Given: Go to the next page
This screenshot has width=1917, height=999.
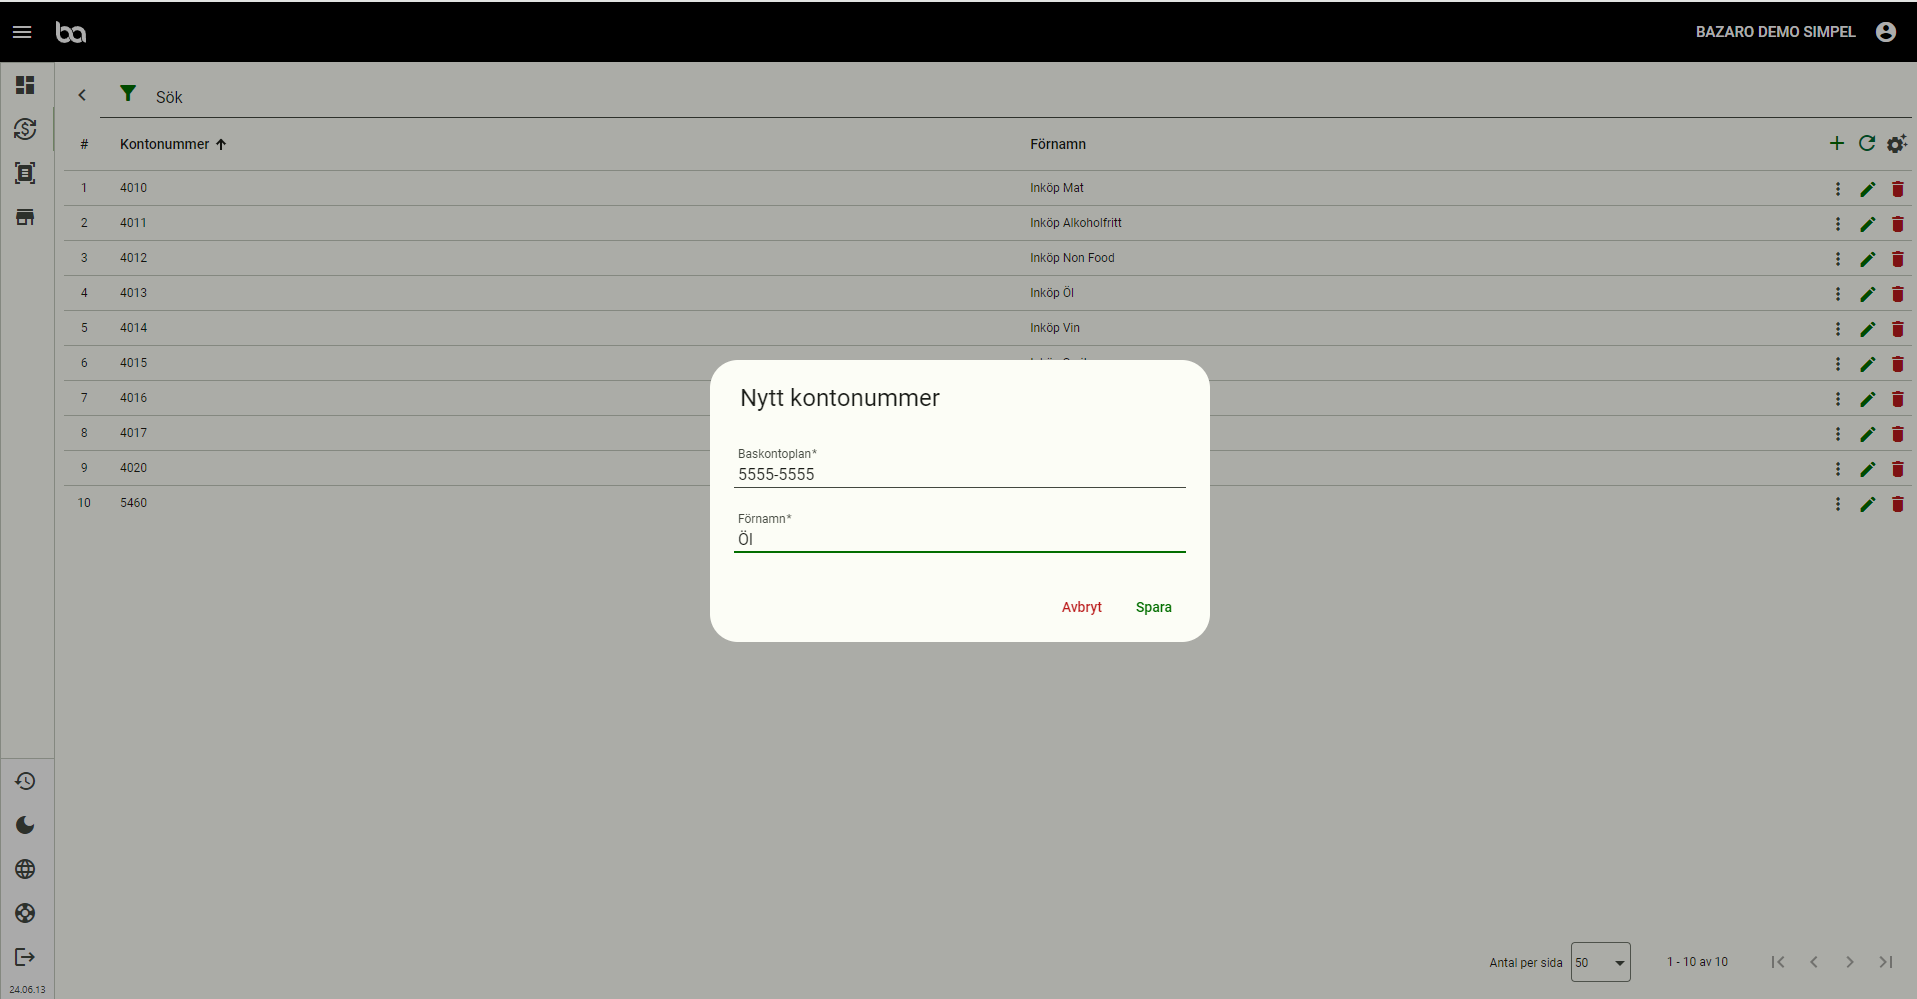Looking at the screenshot, I should click(1850, 962).
